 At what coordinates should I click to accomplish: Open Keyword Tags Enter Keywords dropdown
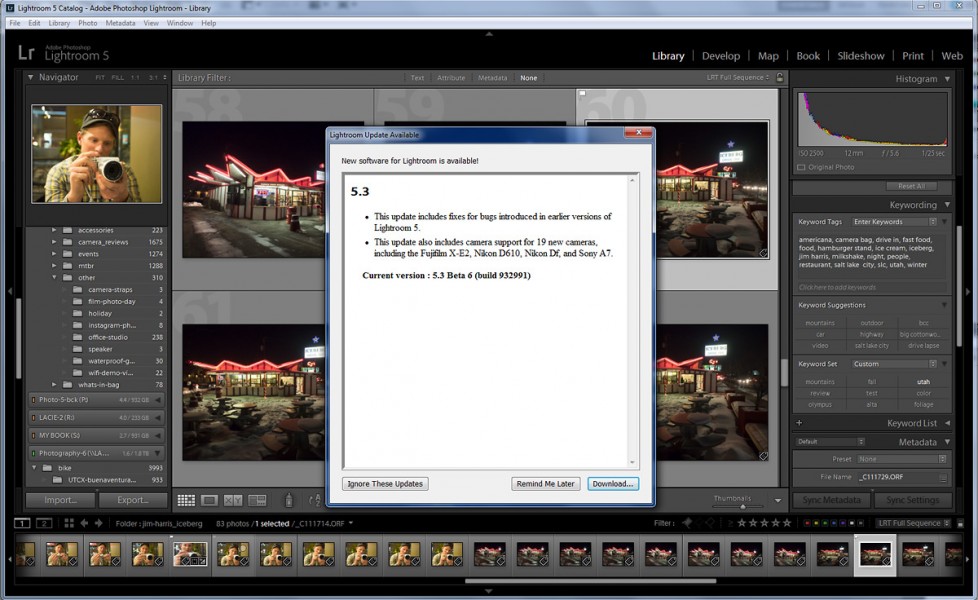[894, 221]
